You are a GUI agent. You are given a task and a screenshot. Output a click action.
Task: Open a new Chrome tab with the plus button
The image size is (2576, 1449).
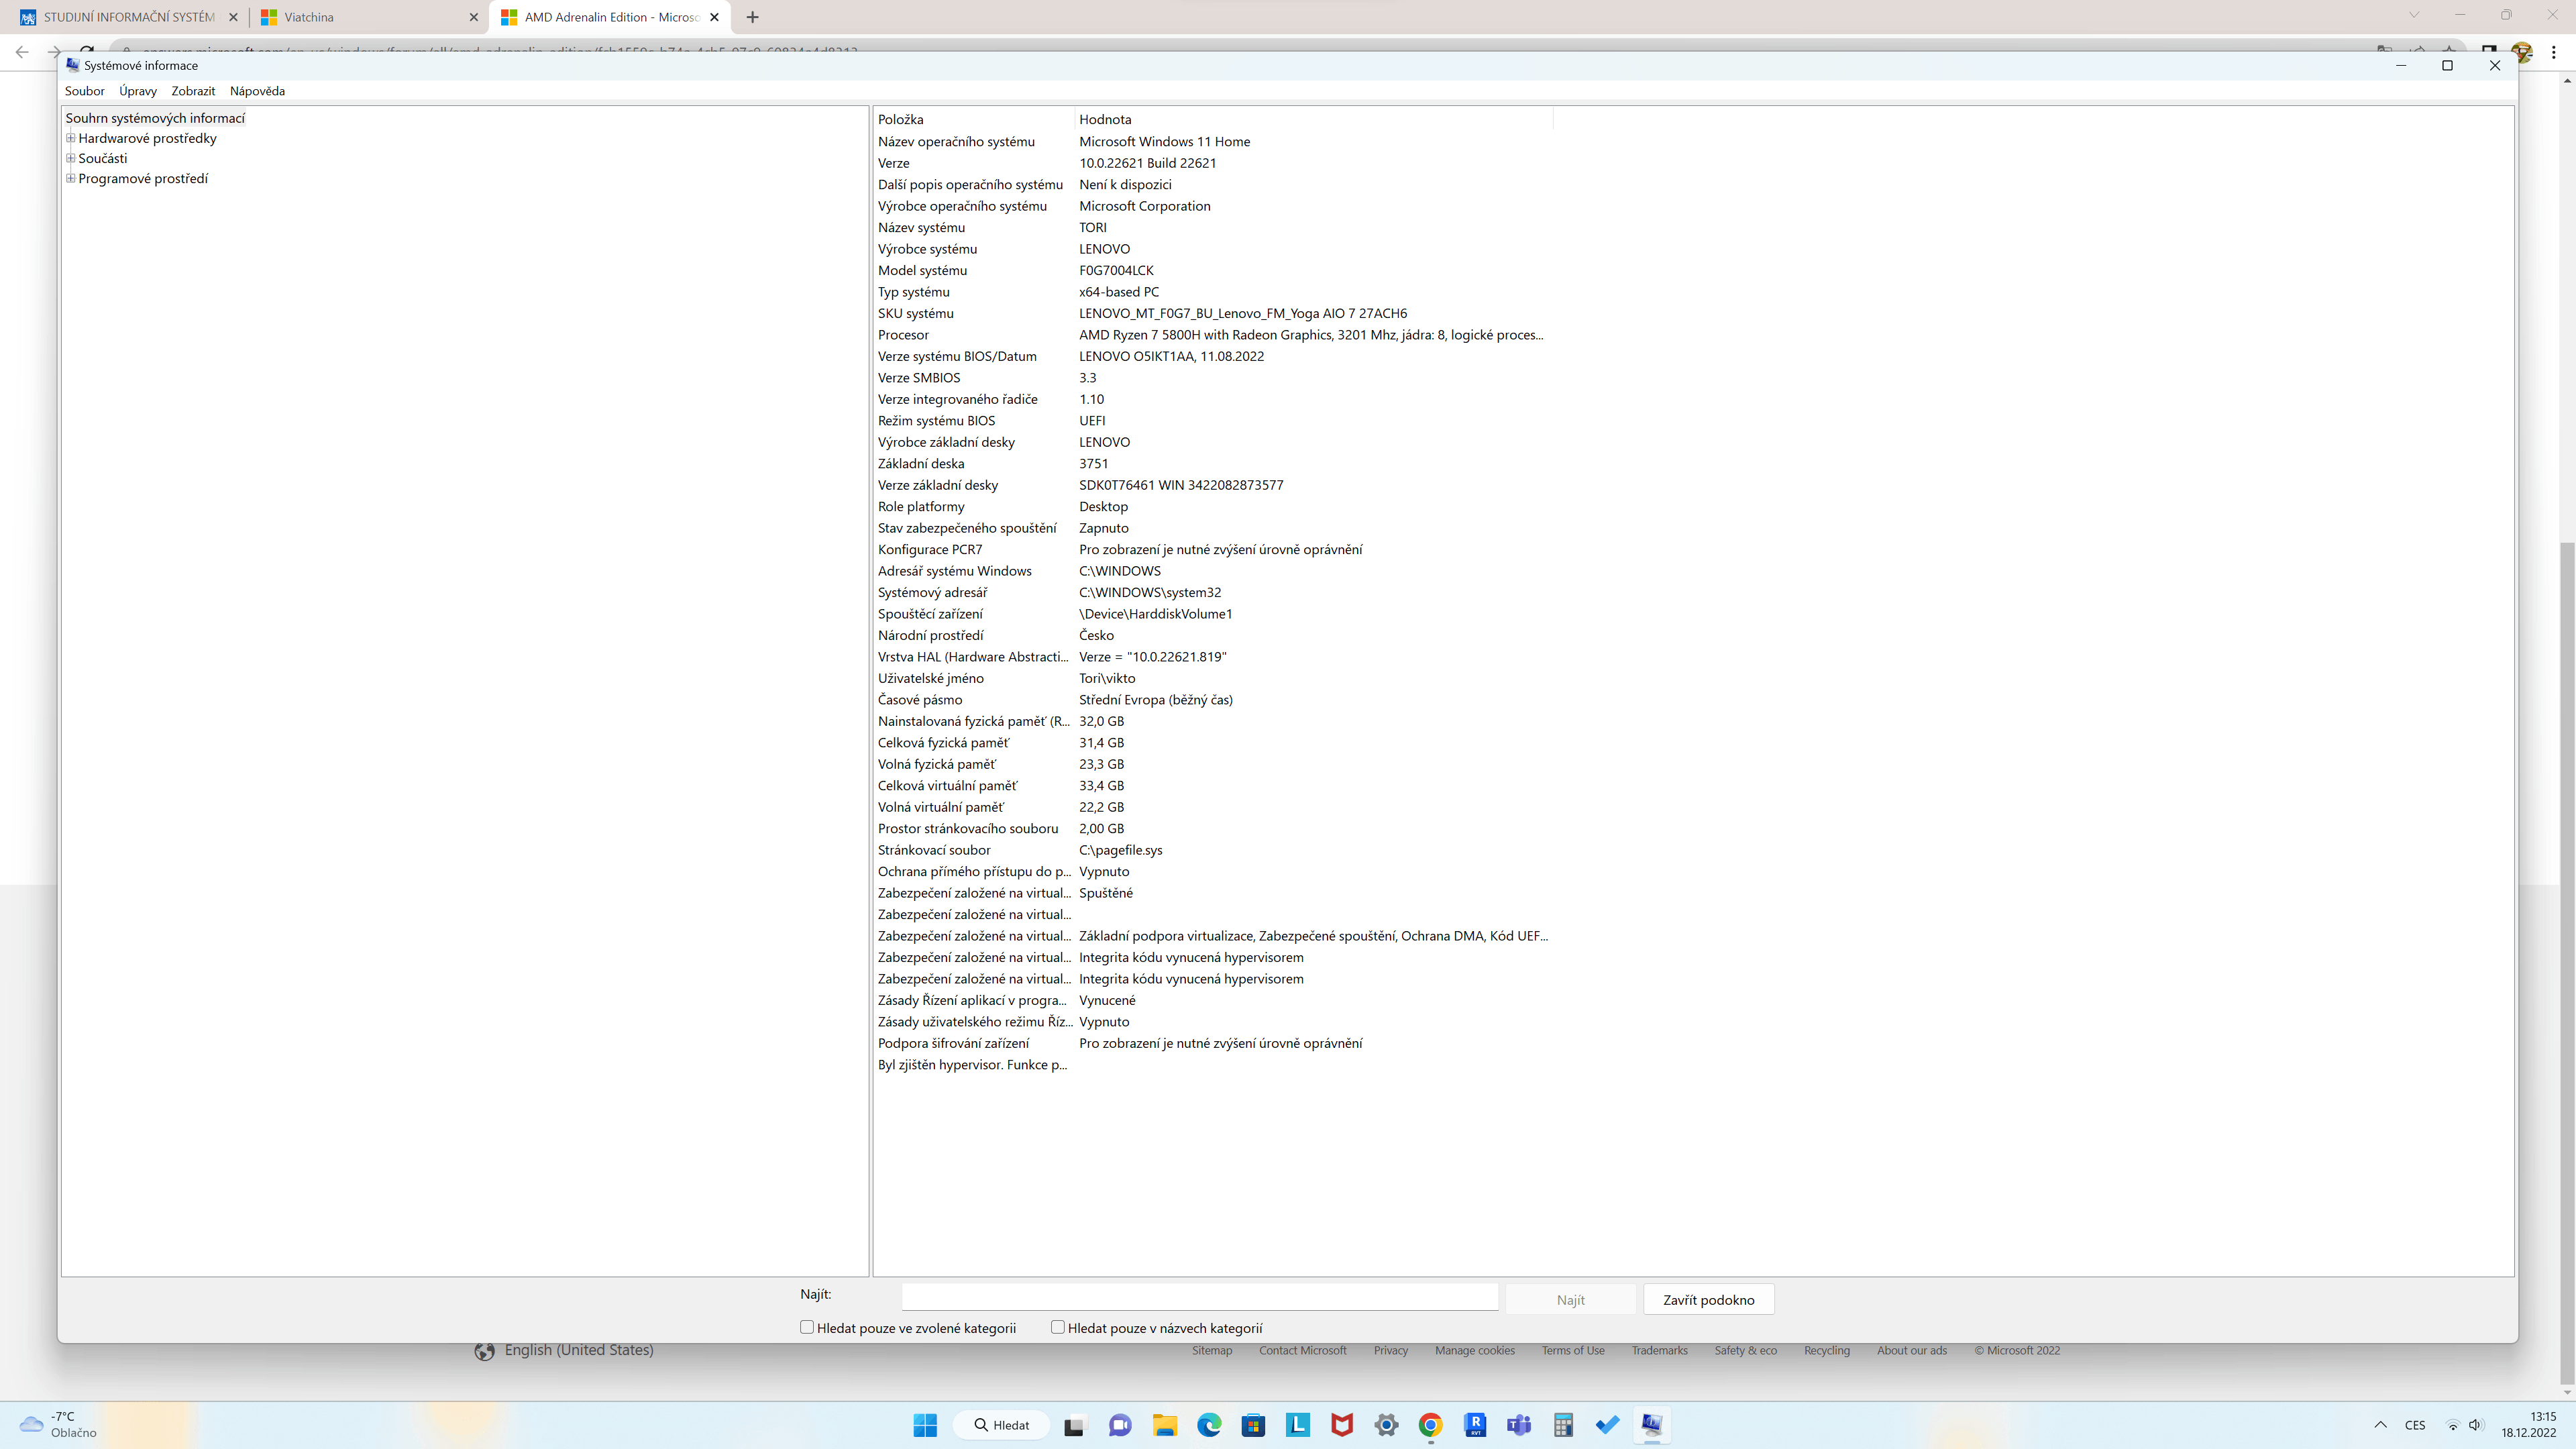tap(752, 17)
